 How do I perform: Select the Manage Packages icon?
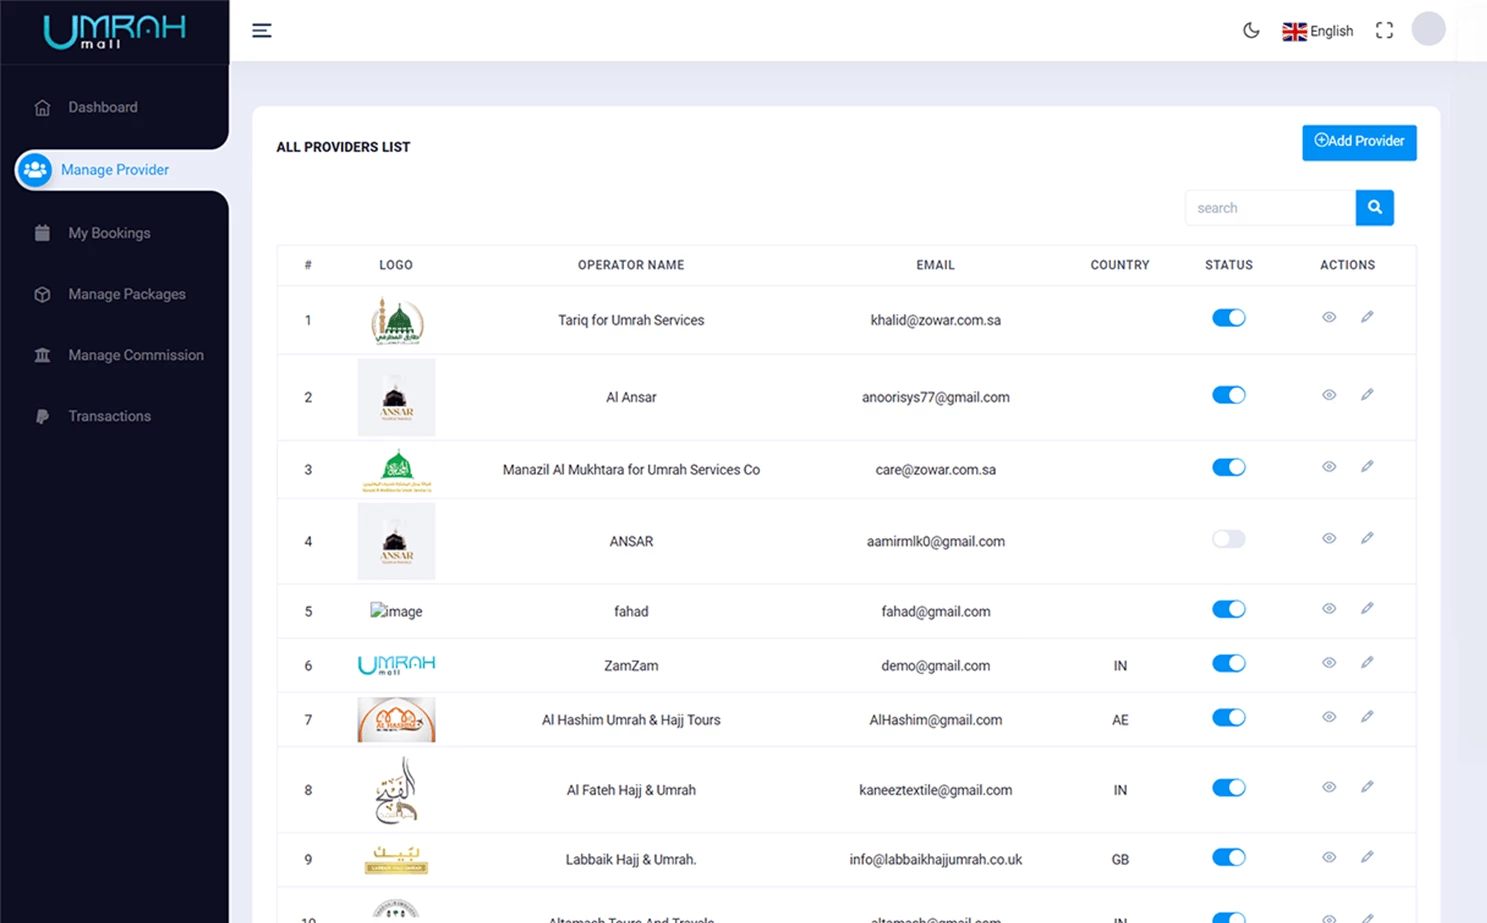(42, 294)
